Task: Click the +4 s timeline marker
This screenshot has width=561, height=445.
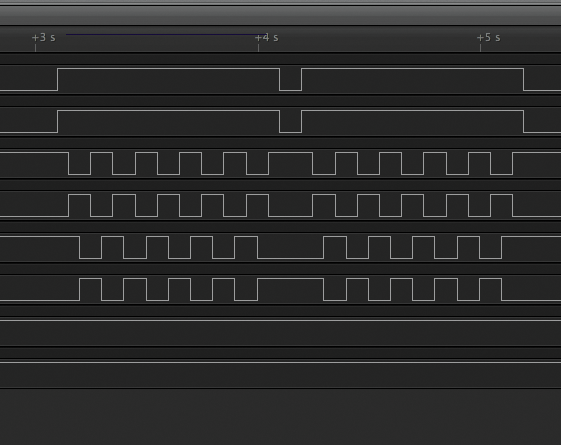Action: [267, 38]
